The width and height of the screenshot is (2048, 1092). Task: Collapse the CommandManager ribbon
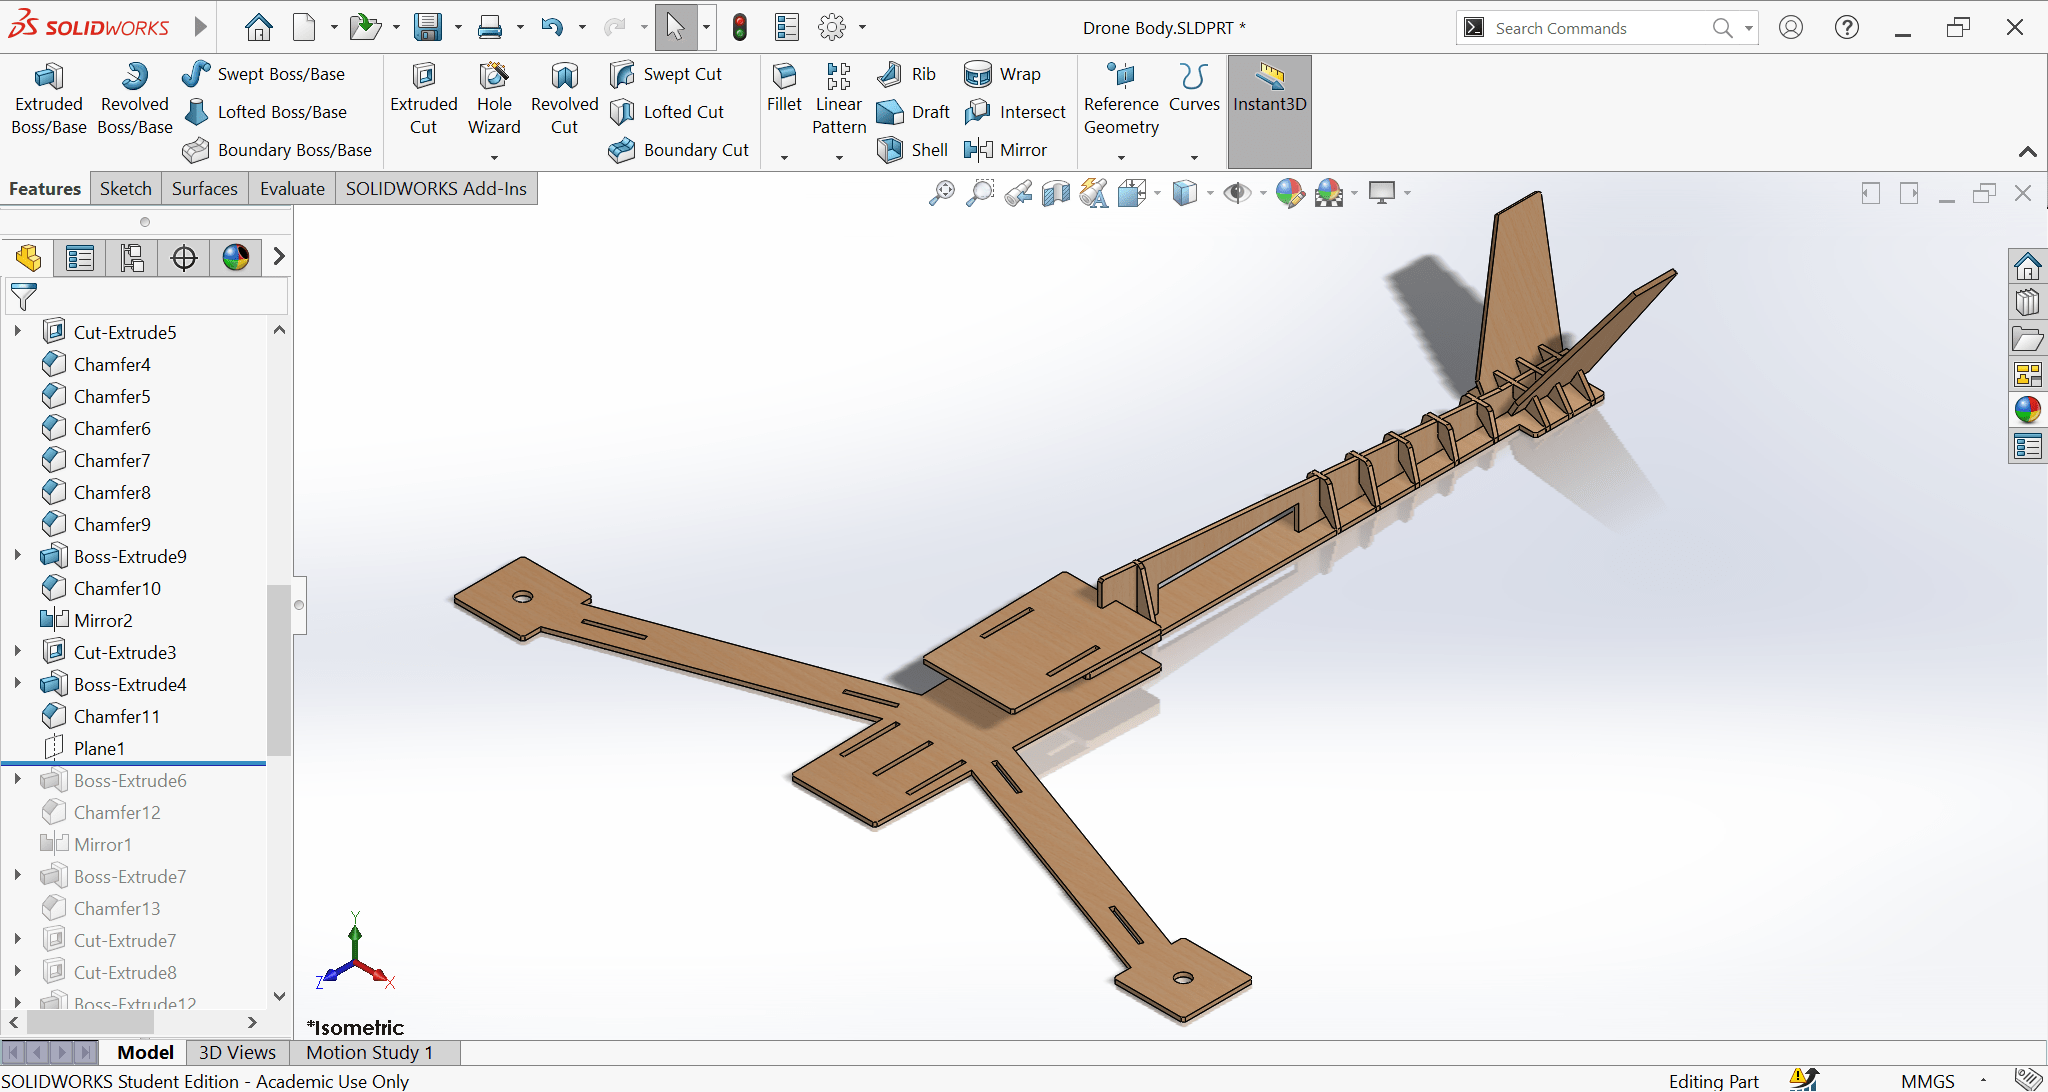tap(2027, 152)
